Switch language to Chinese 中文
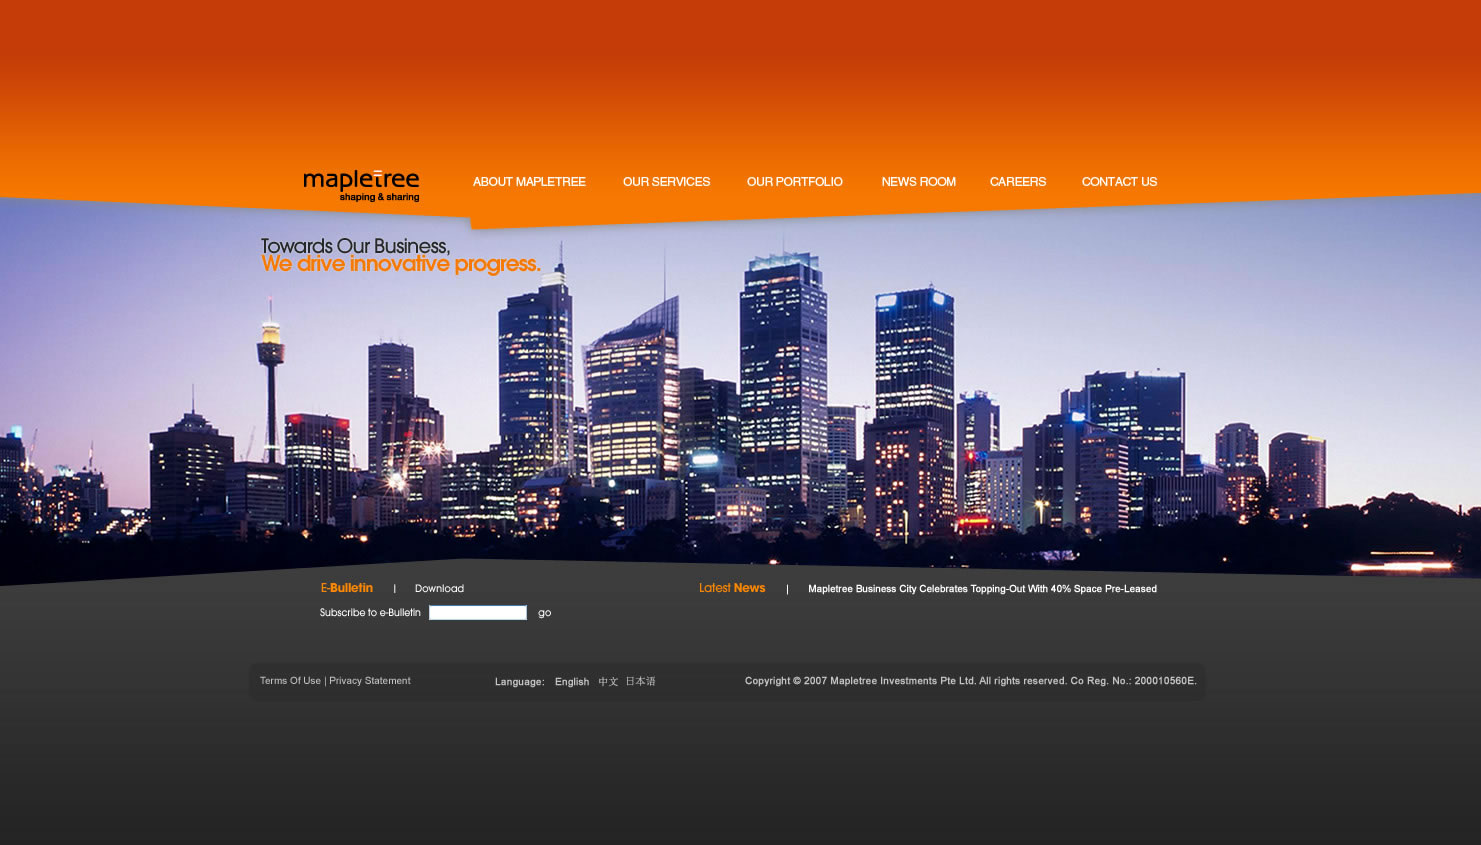This screenshot has height=845, width=1481. coord(608,682)
